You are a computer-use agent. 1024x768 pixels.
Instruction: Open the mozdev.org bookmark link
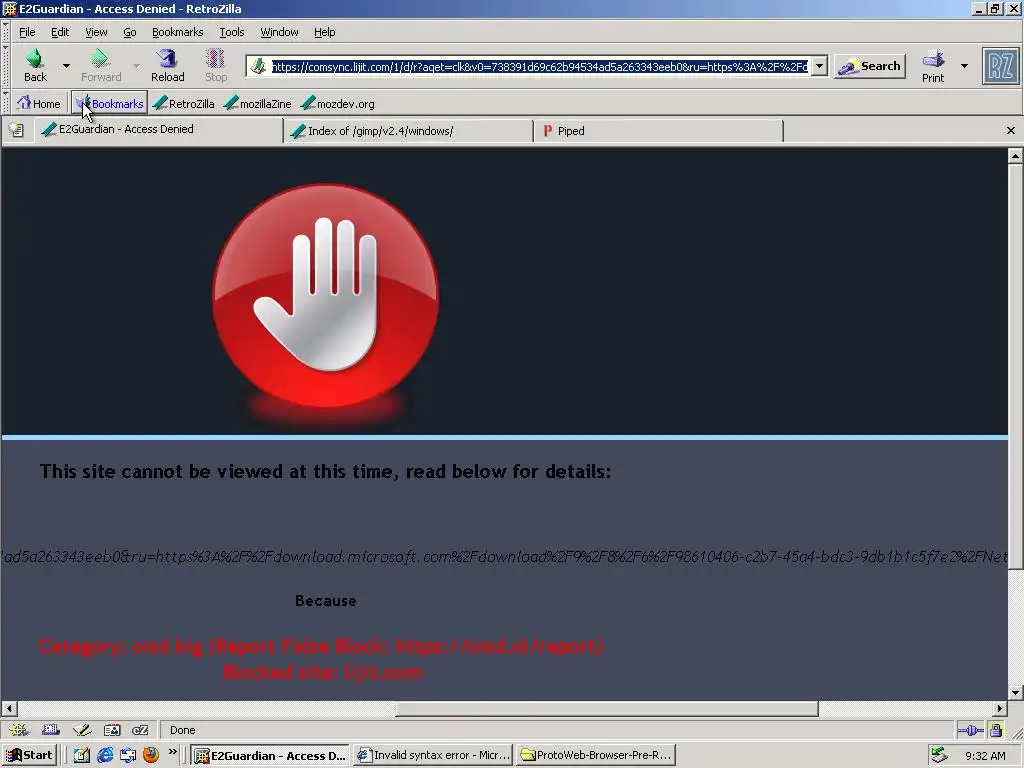point(338,103)
